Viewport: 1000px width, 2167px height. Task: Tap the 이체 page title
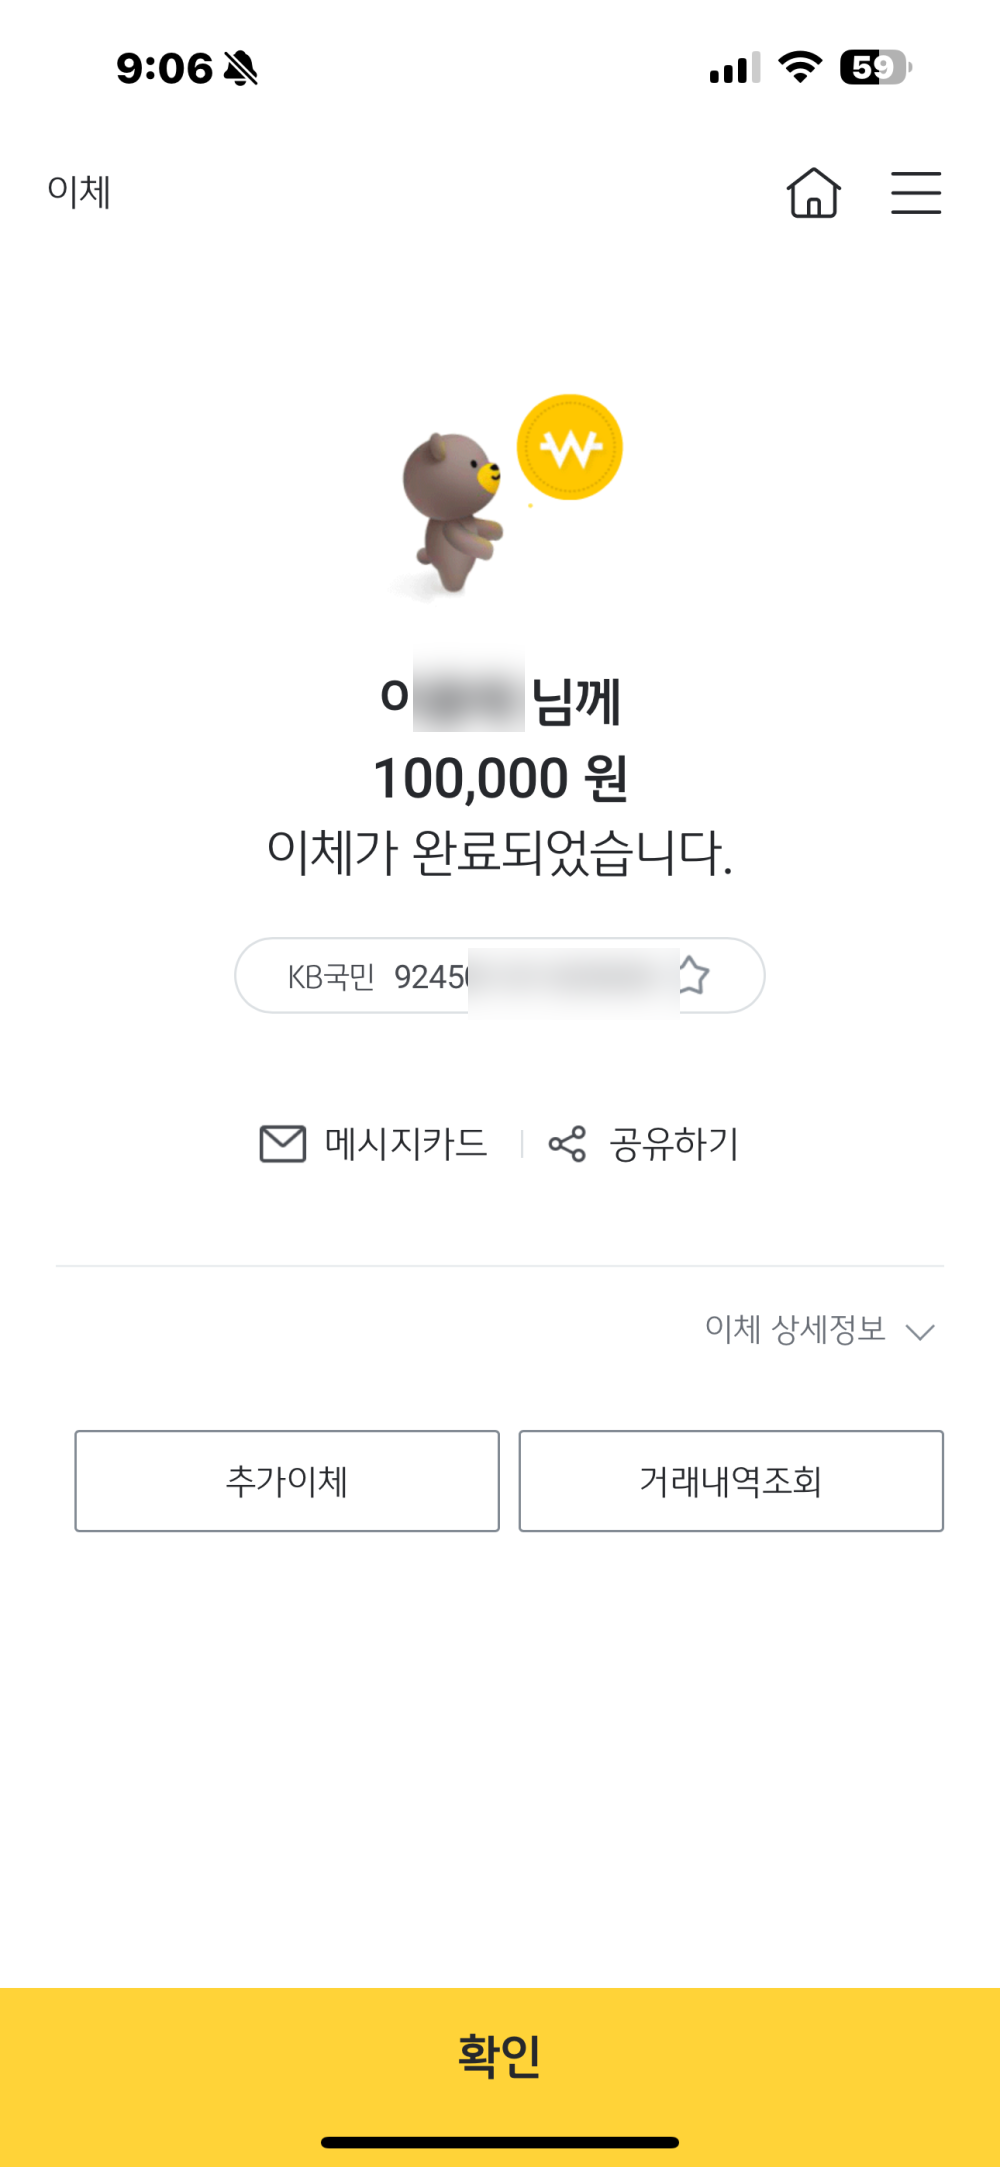click(x=79, y=191)
